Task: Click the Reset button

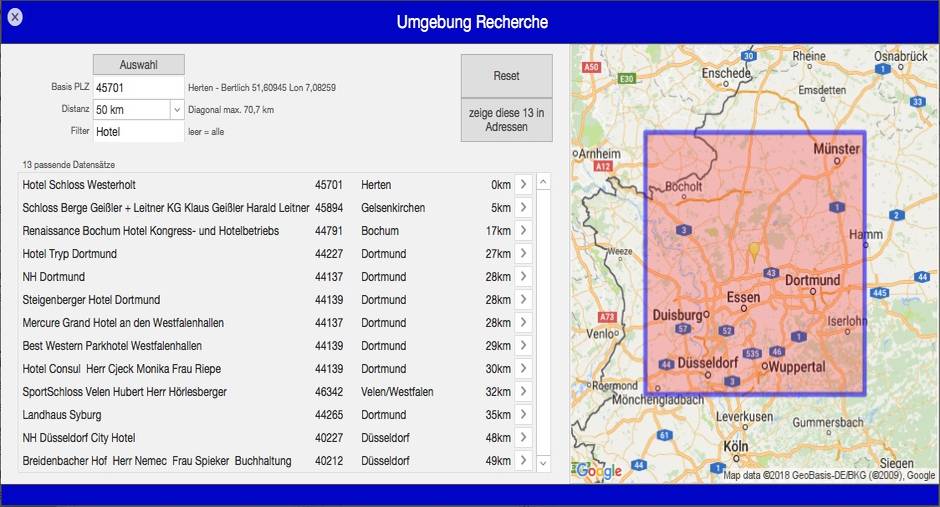Action: [x=507, y=76]
